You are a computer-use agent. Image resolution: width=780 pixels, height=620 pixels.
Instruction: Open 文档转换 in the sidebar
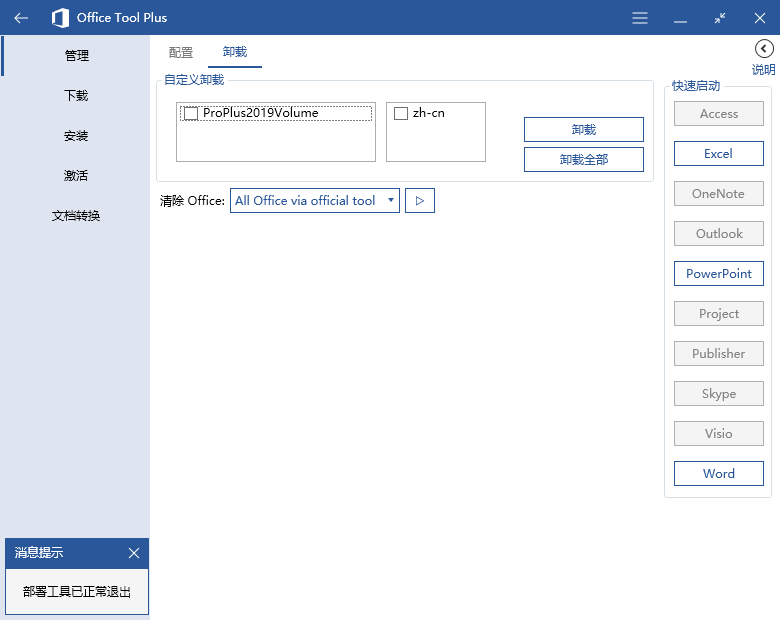coord(76,215)
